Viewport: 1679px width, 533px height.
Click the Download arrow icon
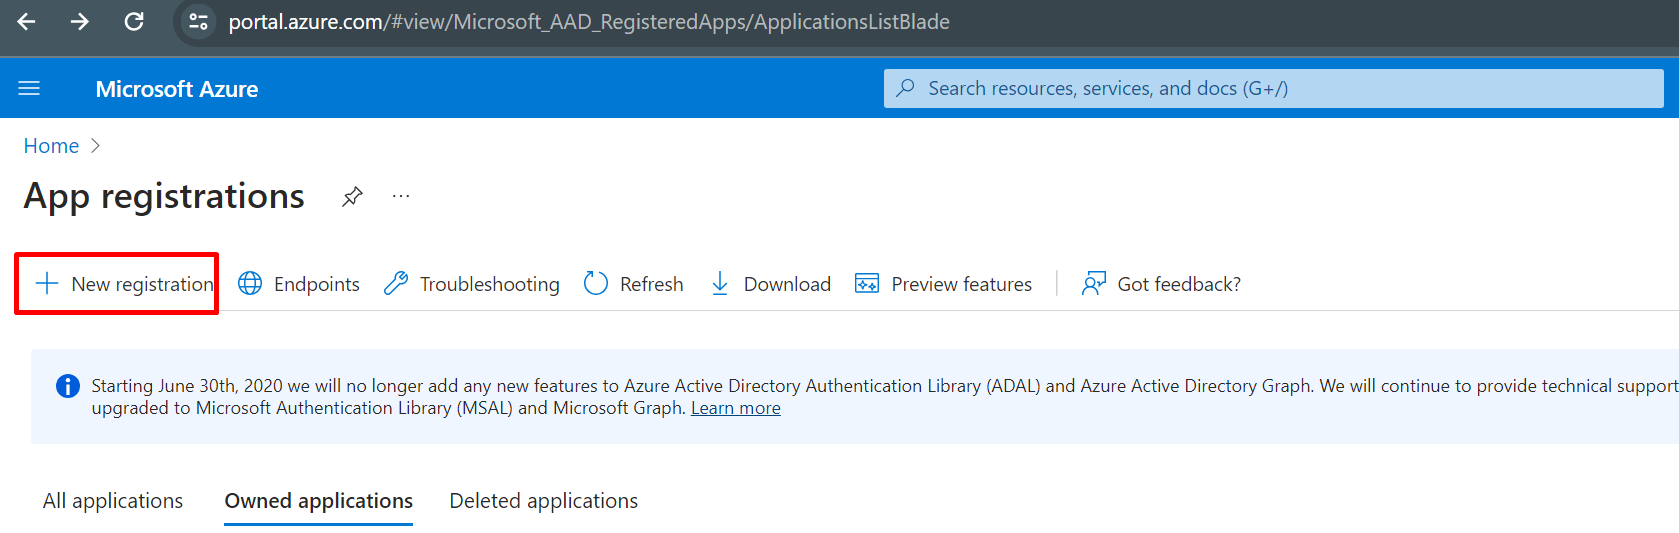coord(720,284)
